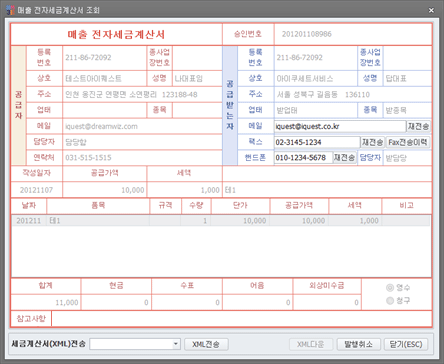
Task: Click the 발행취소 button
Action: click(x=358, y=344)
